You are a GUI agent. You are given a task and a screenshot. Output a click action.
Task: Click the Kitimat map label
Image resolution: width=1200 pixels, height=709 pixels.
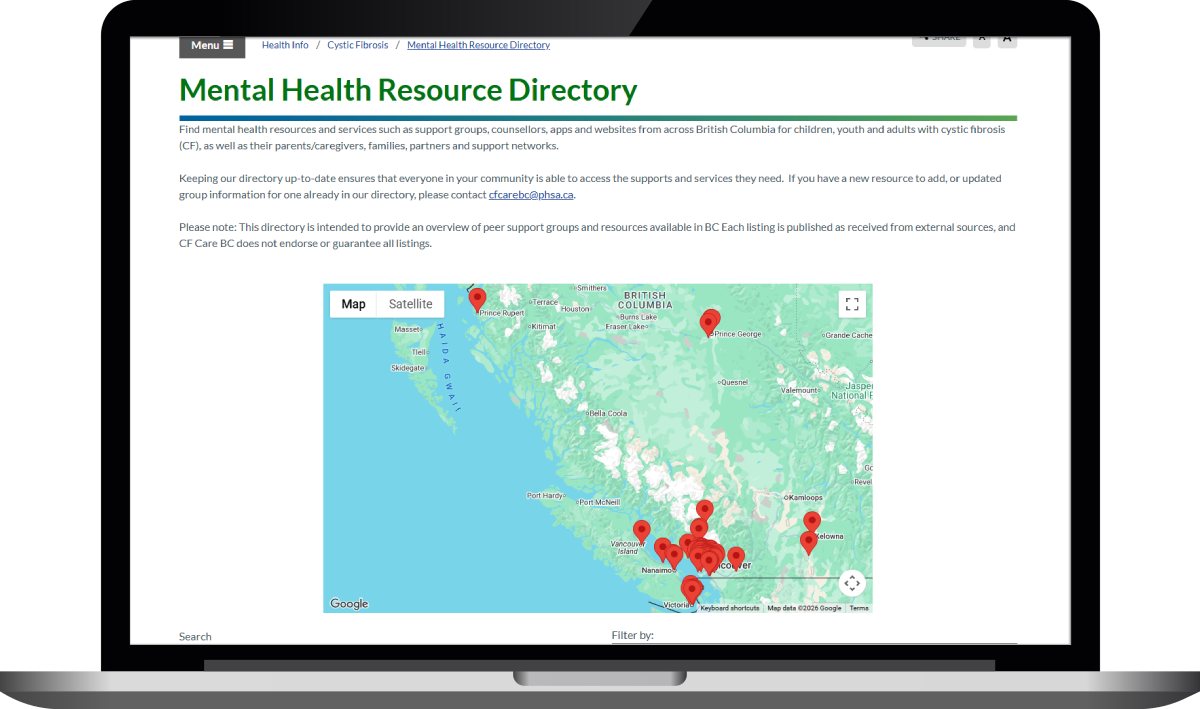point(543,327)
